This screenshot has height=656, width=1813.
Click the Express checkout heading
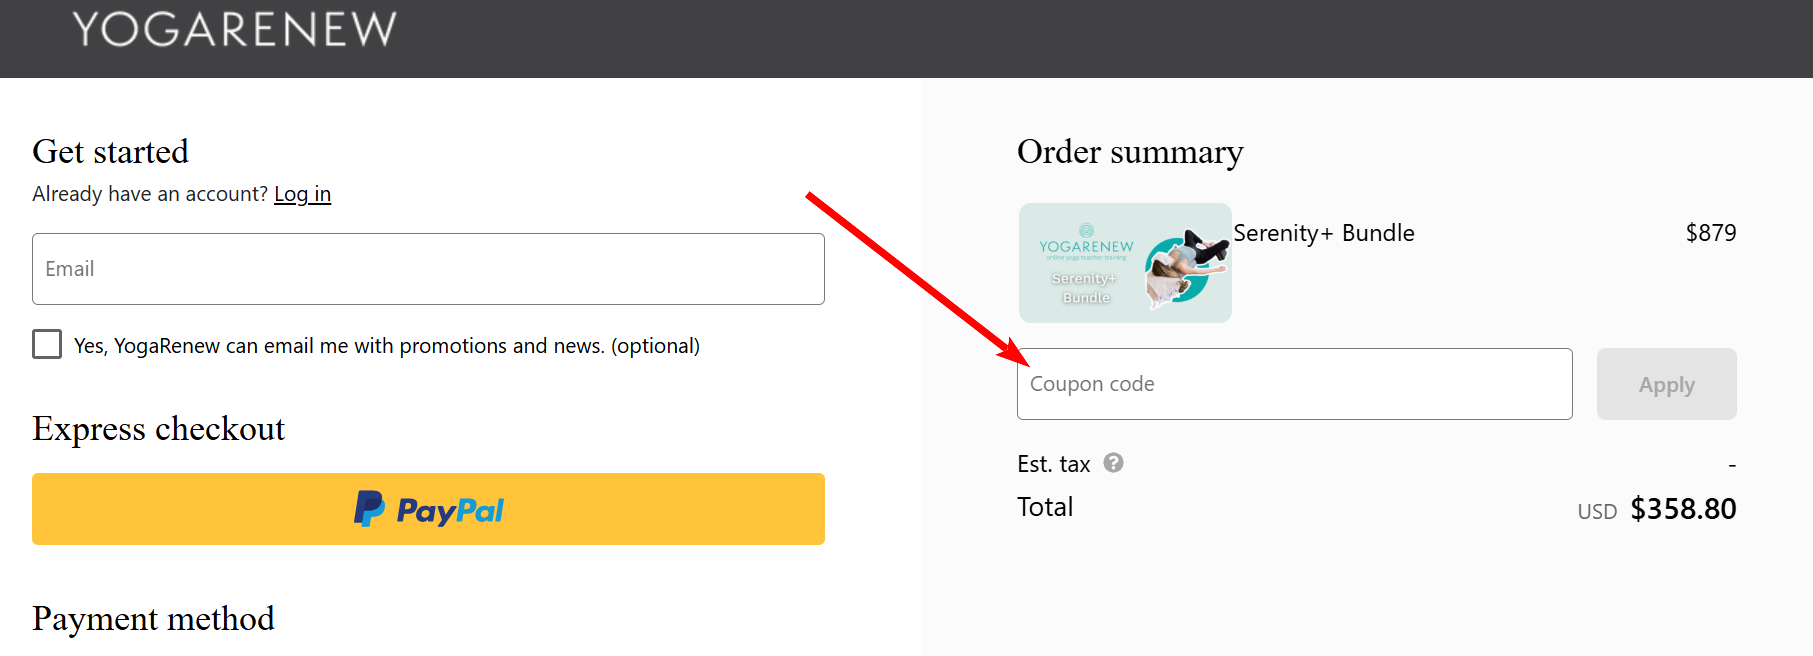(158, 429)
